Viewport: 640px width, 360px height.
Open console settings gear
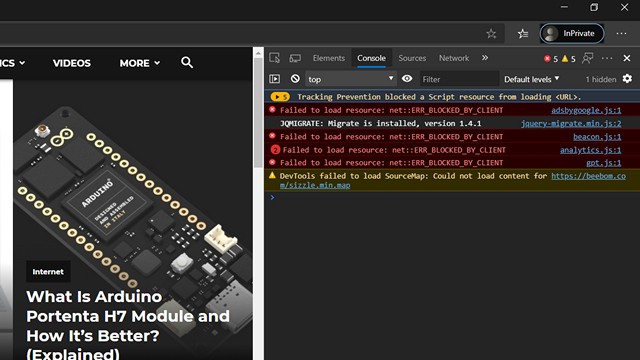[627, 78]
